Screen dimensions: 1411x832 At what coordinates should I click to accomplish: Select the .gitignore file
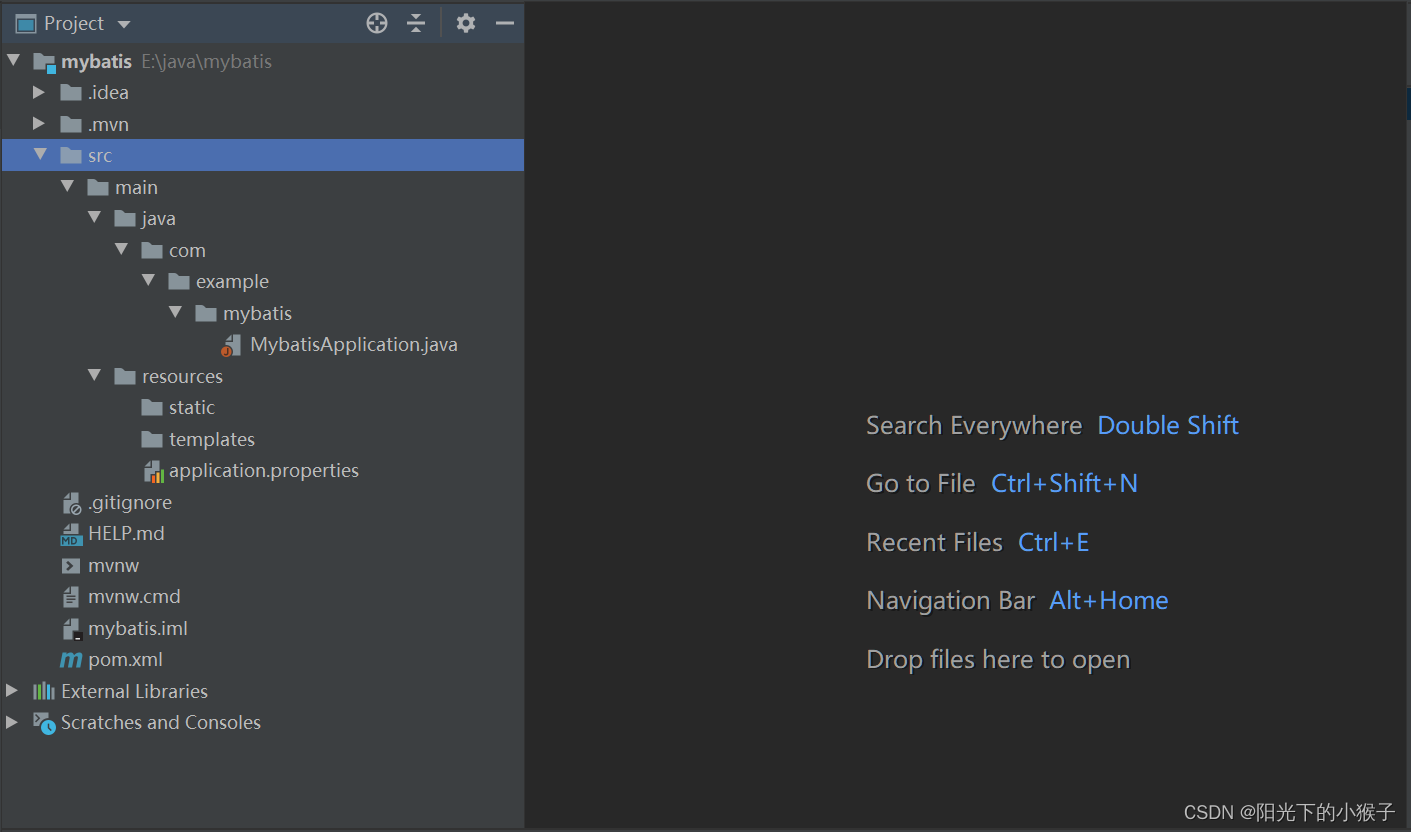pos(129,503)
